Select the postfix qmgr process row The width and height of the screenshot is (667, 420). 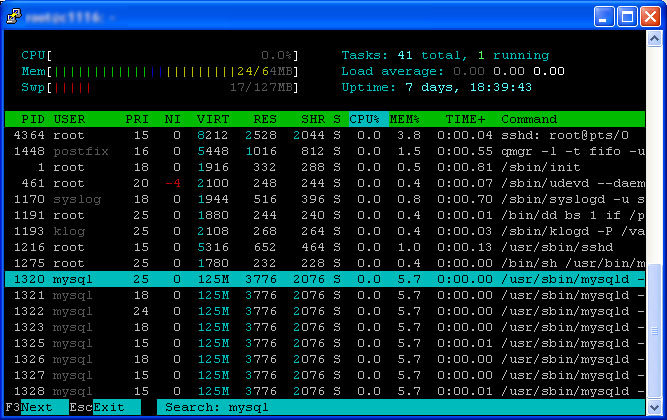(325, 151)
